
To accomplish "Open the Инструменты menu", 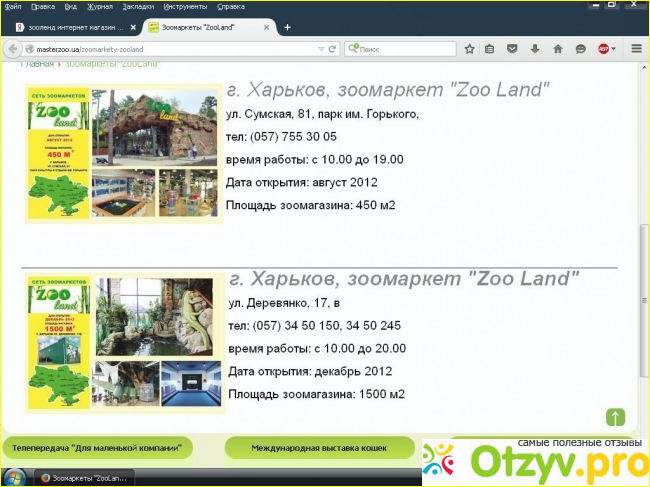I will pos(185,7).
